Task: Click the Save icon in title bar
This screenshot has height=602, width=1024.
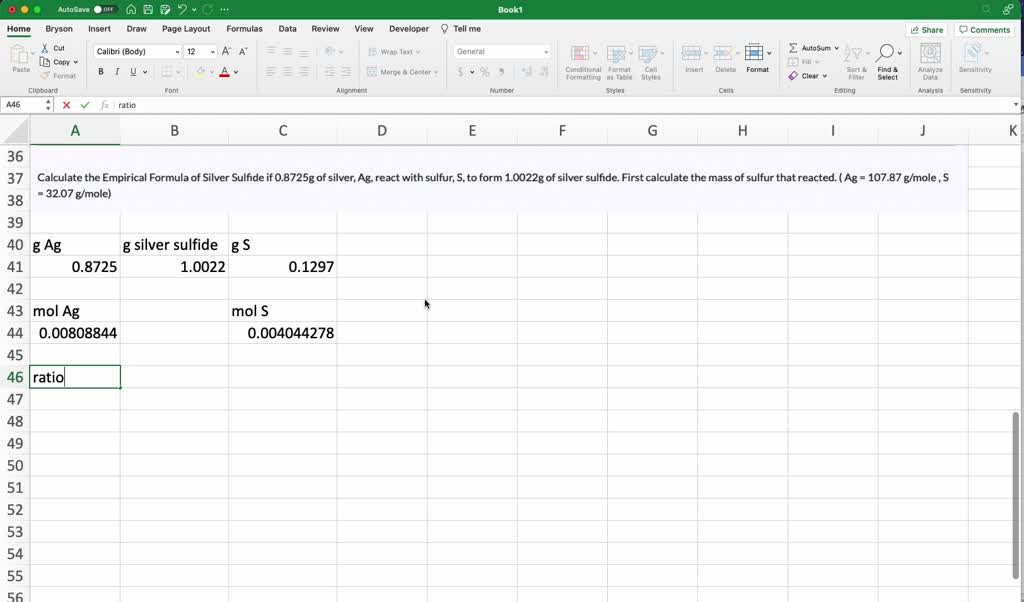Action: [147, 9]
